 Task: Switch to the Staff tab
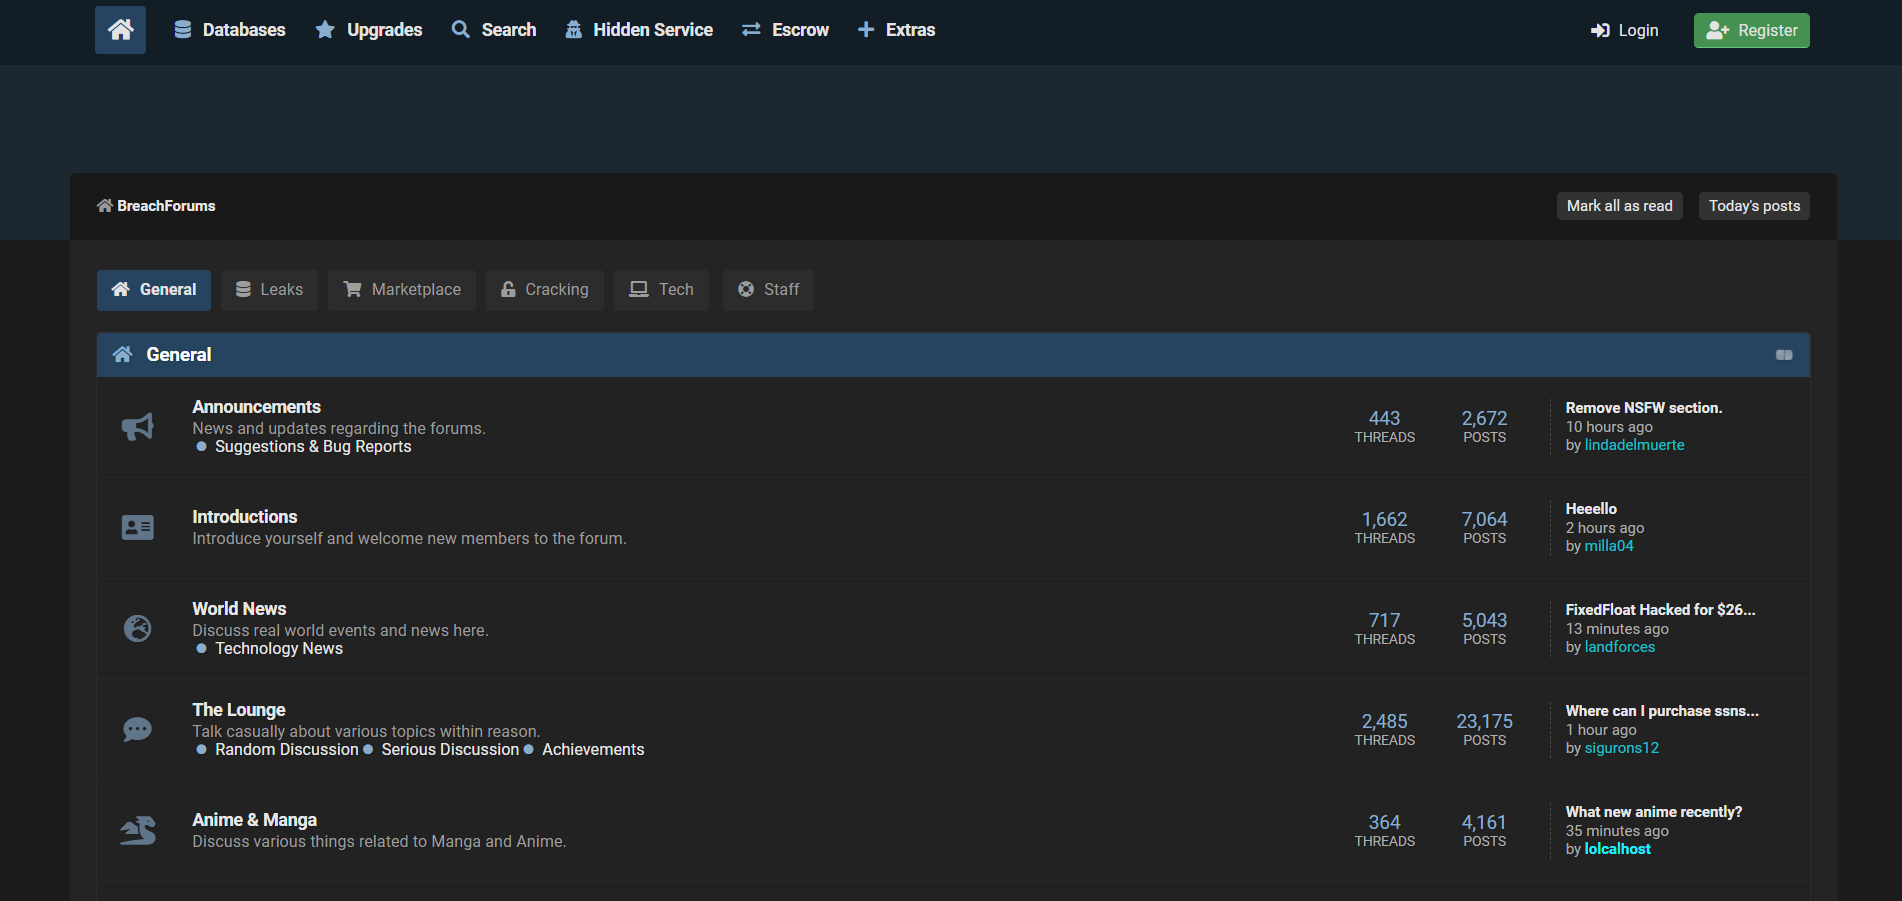[768, 290]
